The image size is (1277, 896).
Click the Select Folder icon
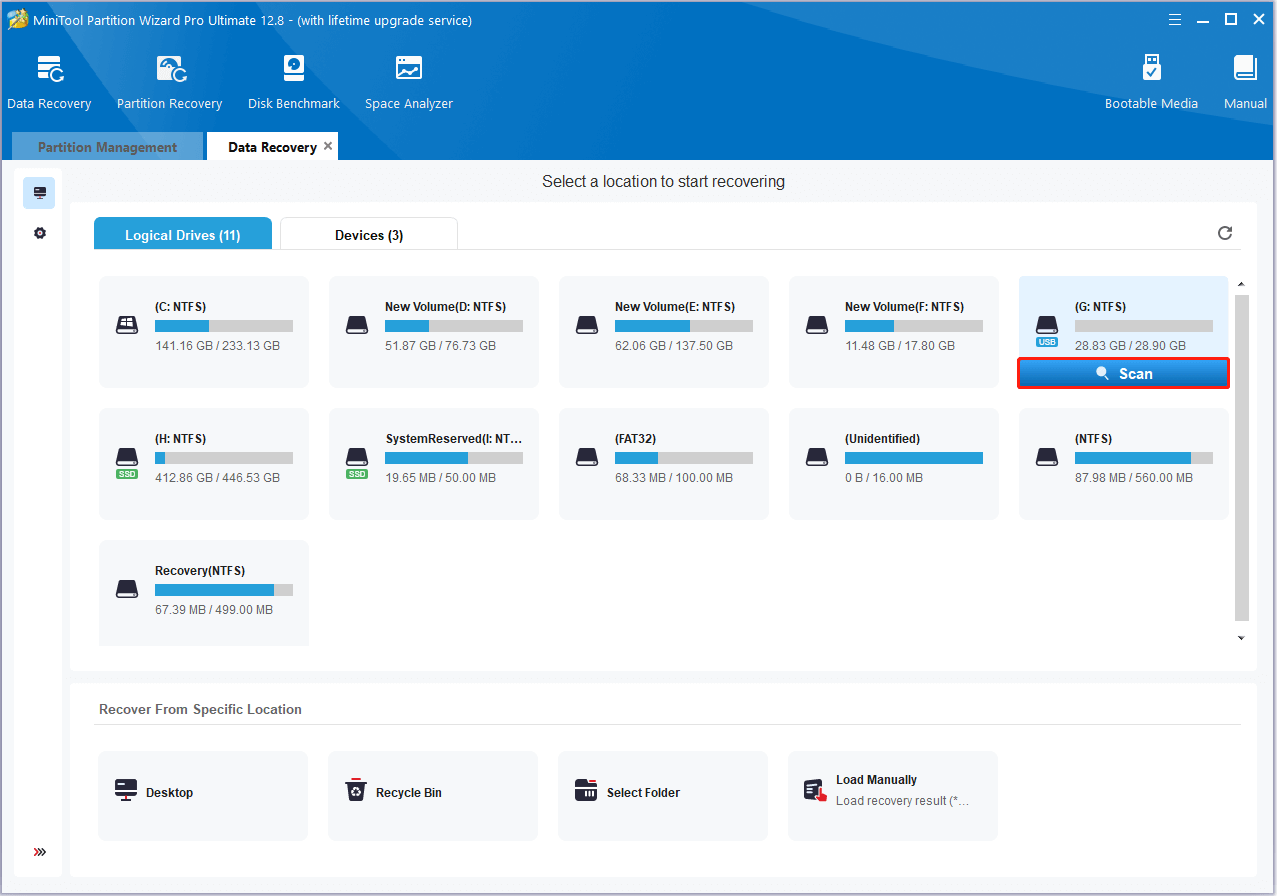pyautogui.click(x=586, y=790)
